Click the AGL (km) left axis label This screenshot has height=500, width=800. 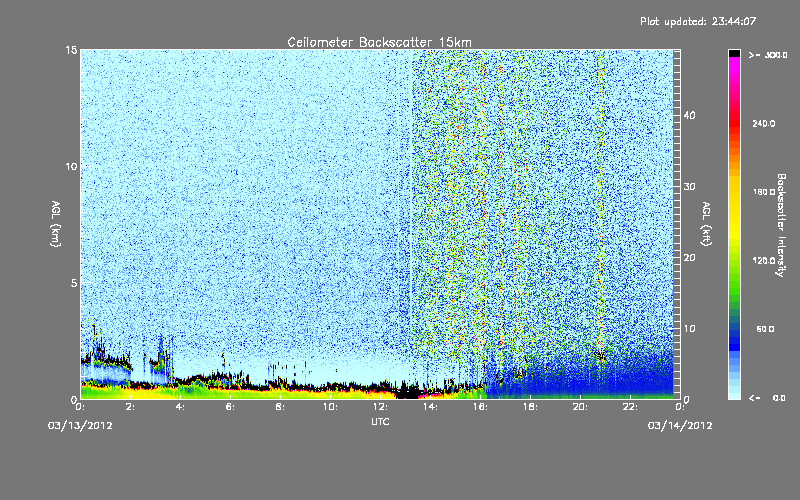(56, 223)
